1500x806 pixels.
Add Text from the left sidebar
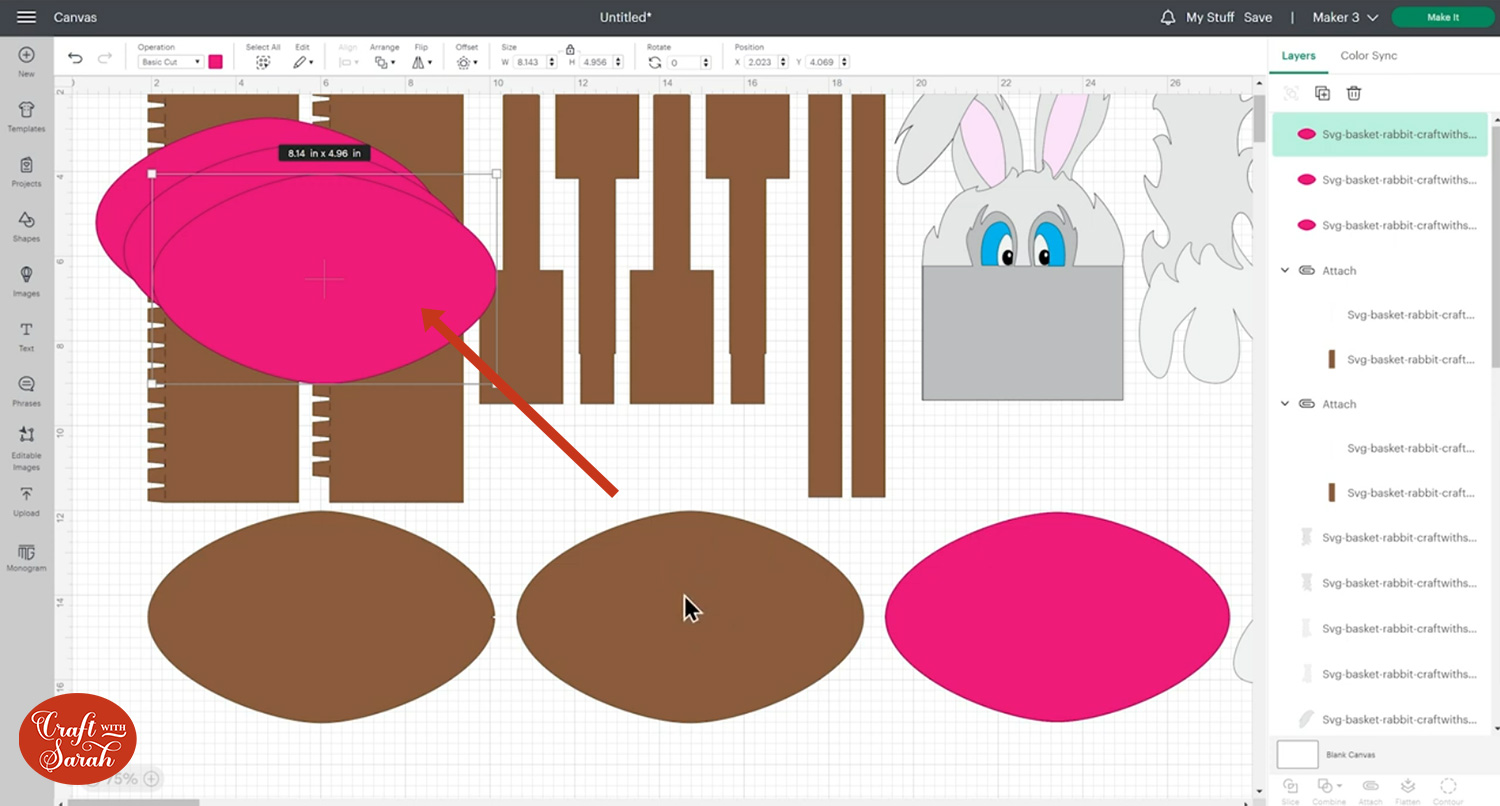(x=26, y=334)
